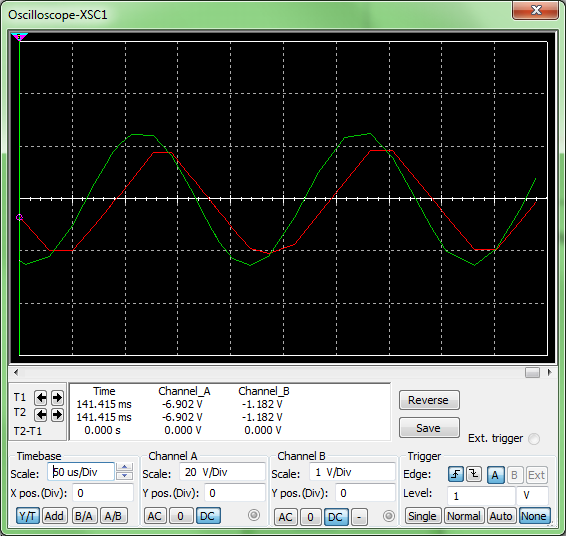Toggle Channel A AC coupling

tap(155, 516)
